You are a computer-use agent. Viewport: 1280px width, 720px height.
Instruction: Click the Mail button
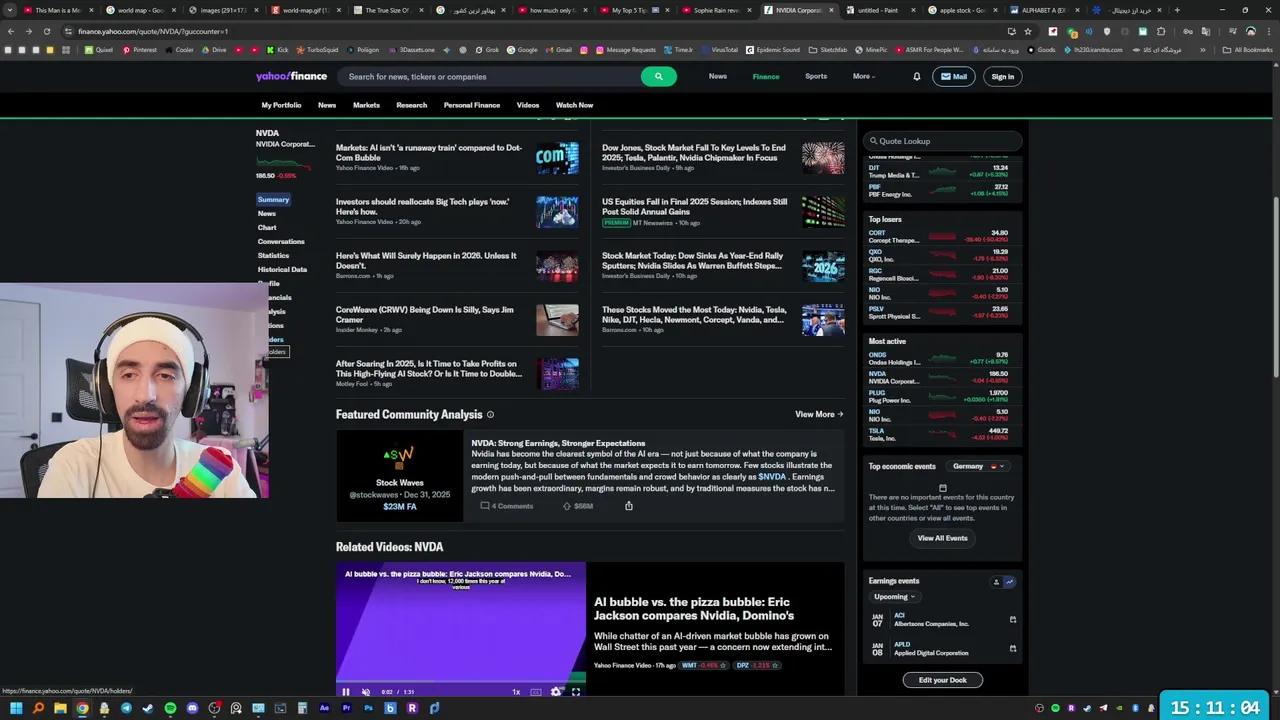[954, 76]
